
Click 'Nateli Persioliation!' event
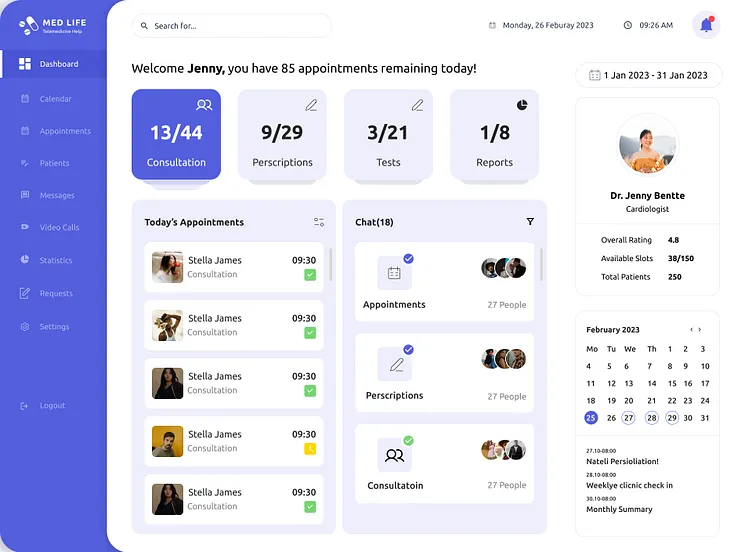[x=622, y=461]
